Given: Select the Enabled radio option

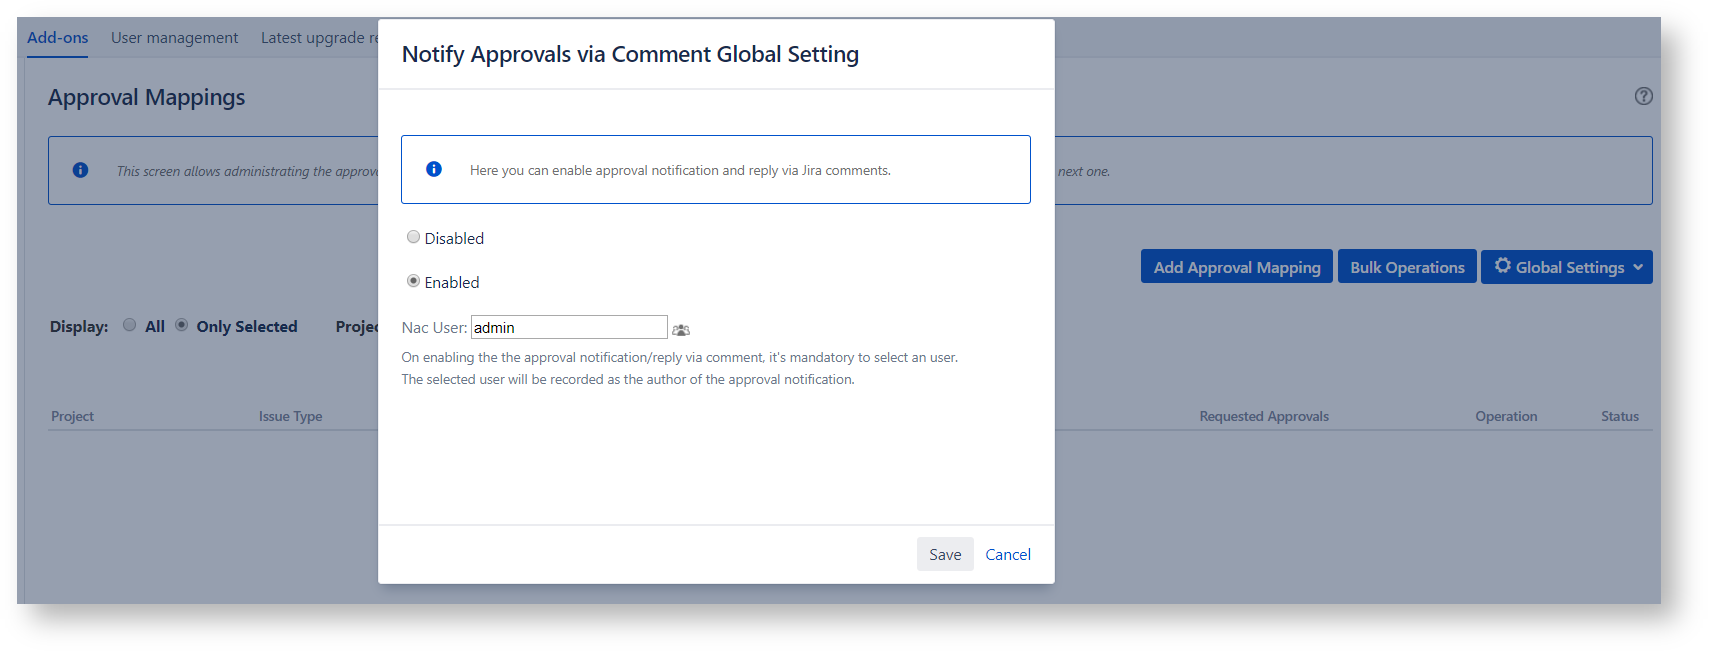Looking at the screenshot, I should point(413,281).
